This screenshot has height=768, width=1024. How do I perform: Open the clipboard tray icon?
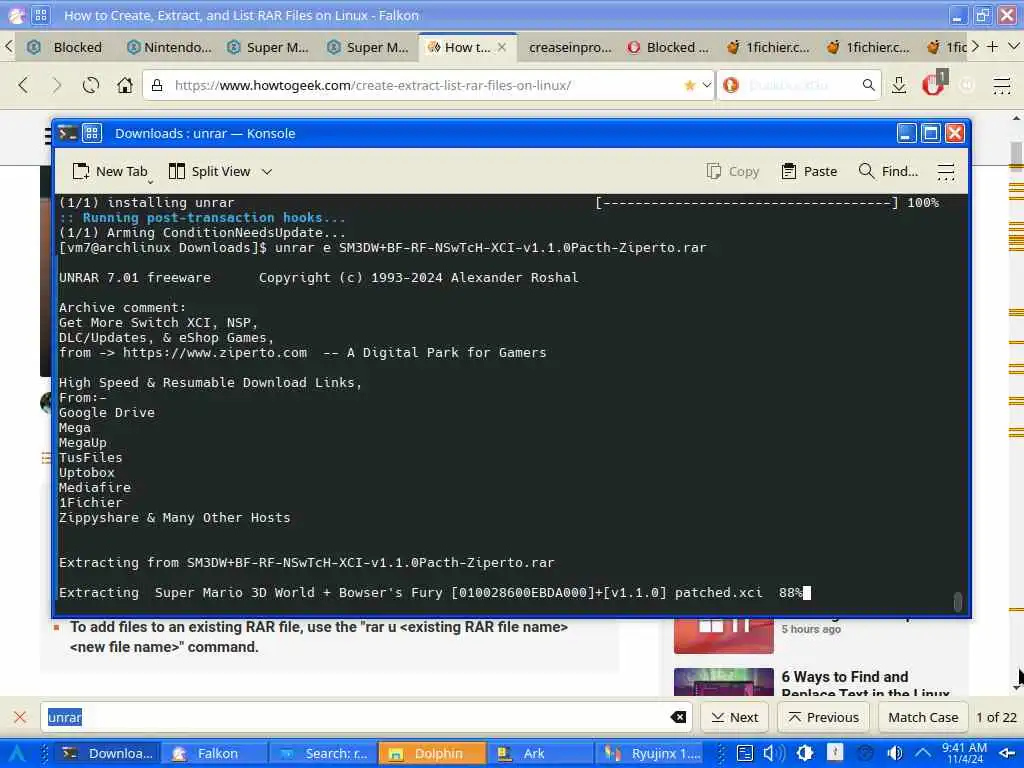744,753
